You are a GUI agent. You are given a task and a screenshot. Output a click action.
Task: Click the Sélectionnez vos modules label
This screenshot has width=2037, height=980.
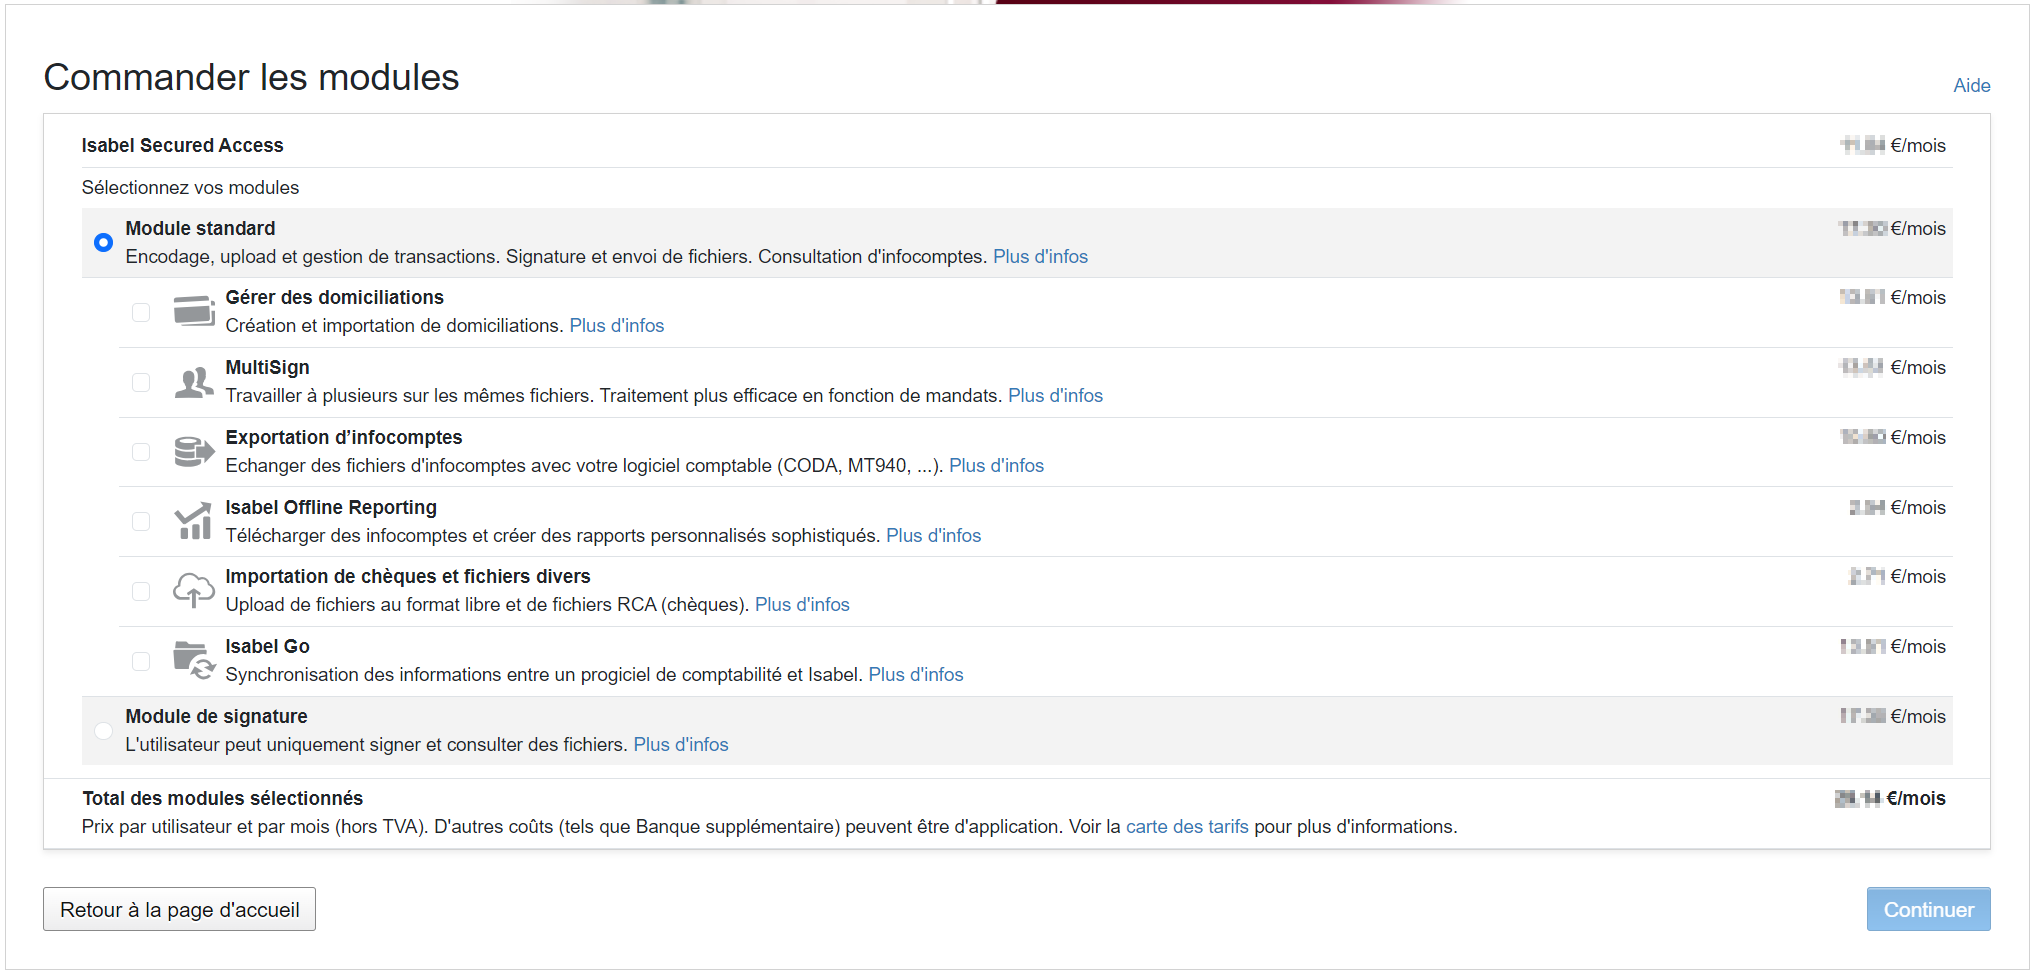pyautogui.click(x=190, y=187)
